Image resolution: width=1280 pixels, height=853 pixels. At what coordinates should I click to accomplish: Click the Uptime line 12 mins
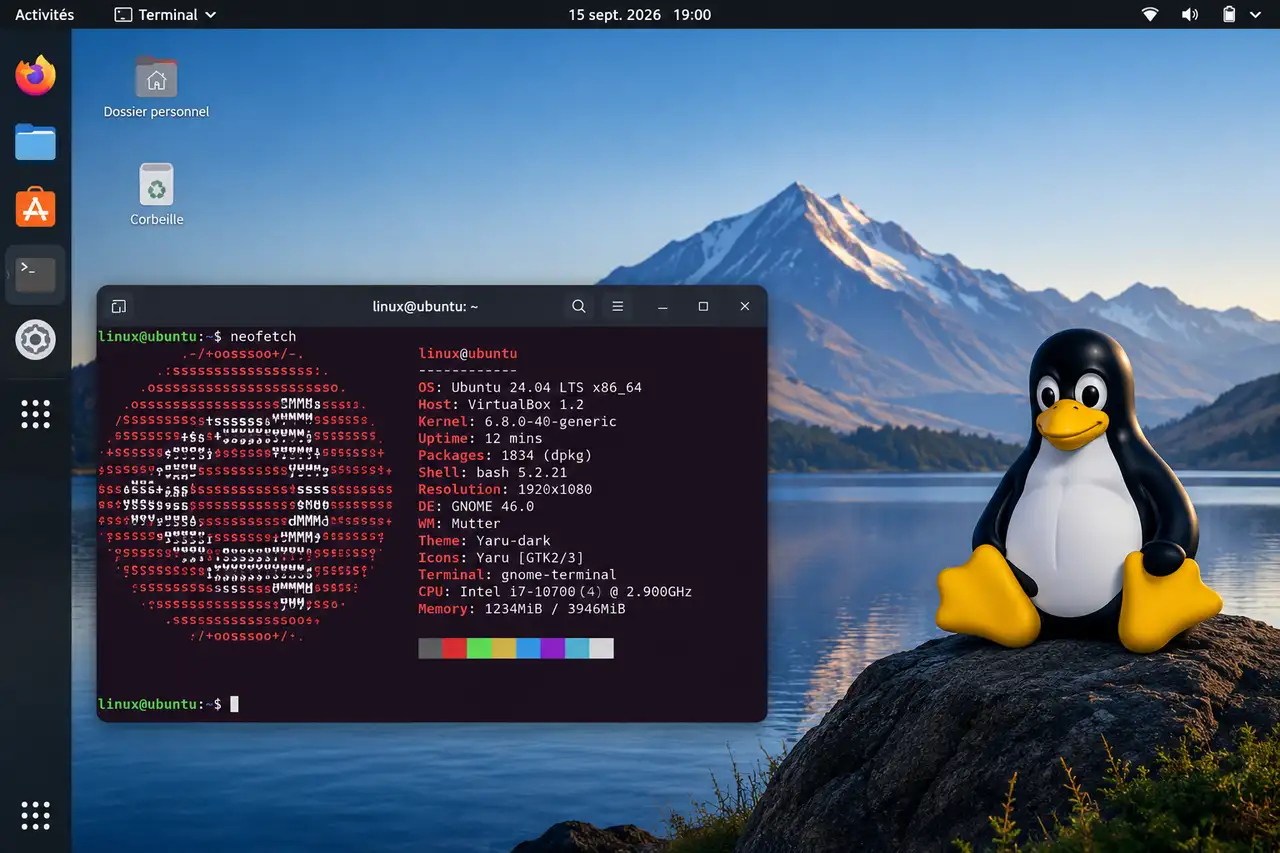(480, 438)
